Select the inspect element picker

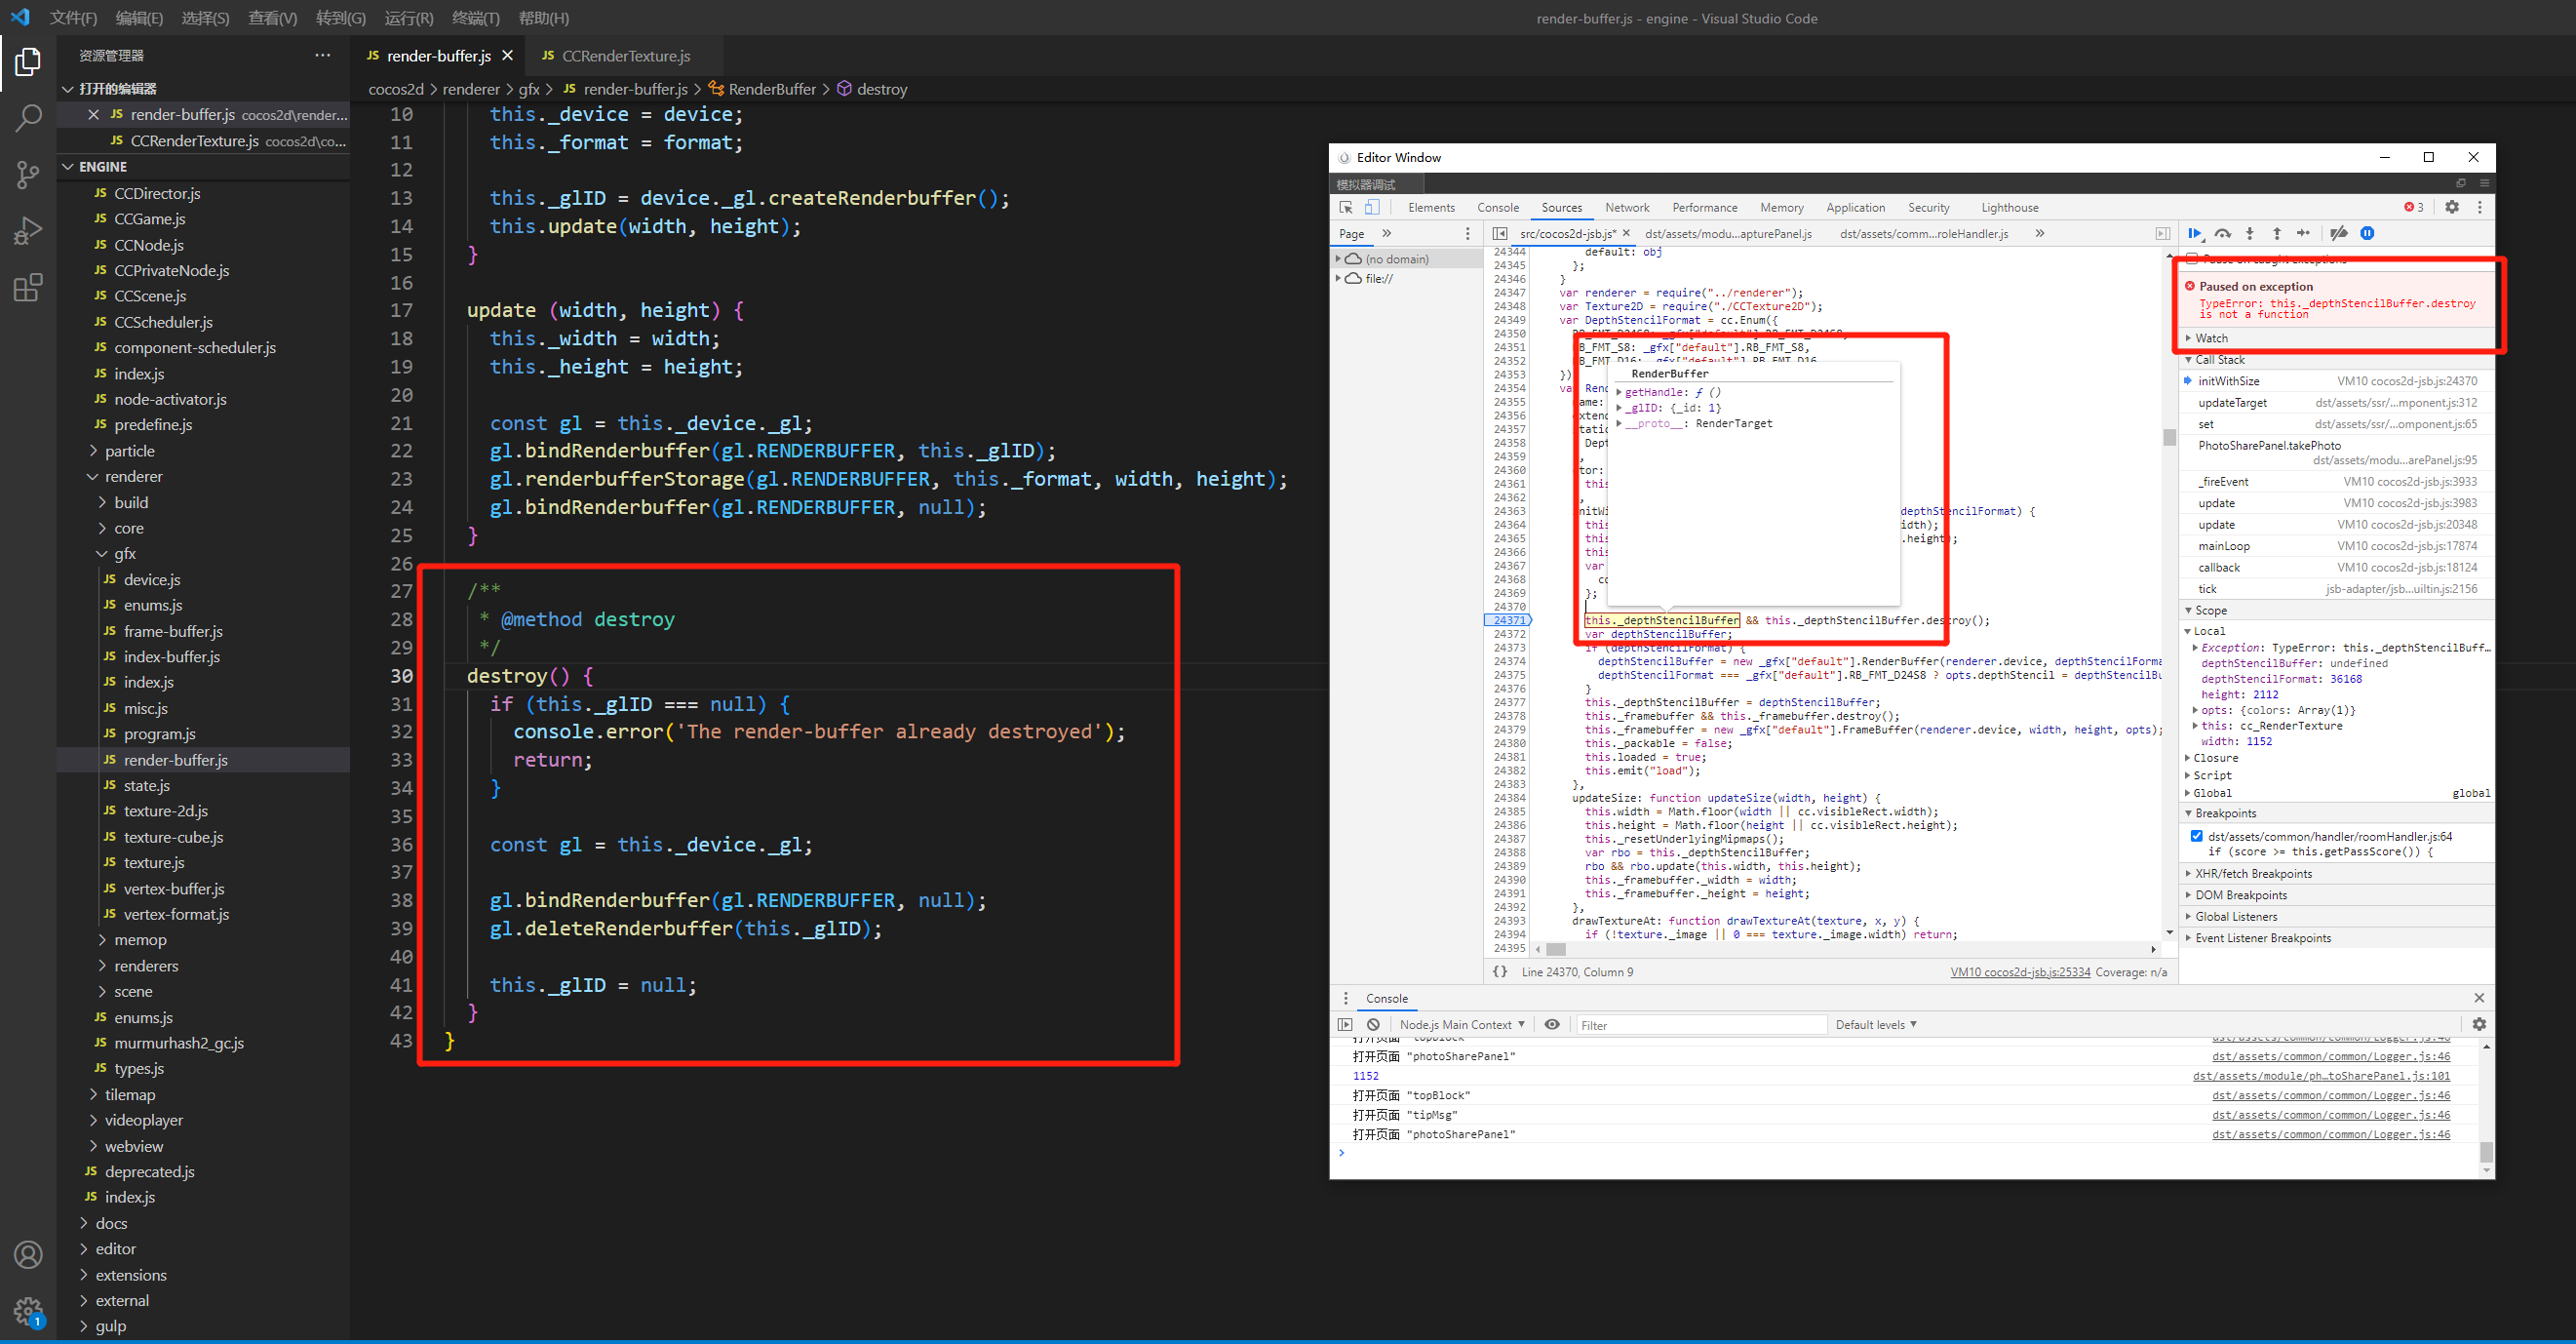[x=1346, y=207]
